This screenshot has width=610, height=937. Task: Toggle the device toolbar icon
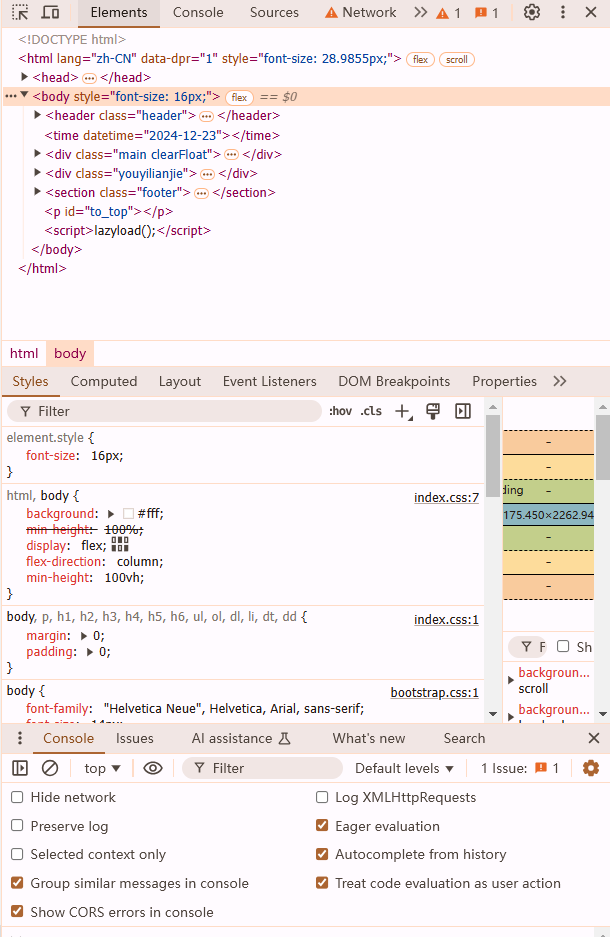(51, 12)
